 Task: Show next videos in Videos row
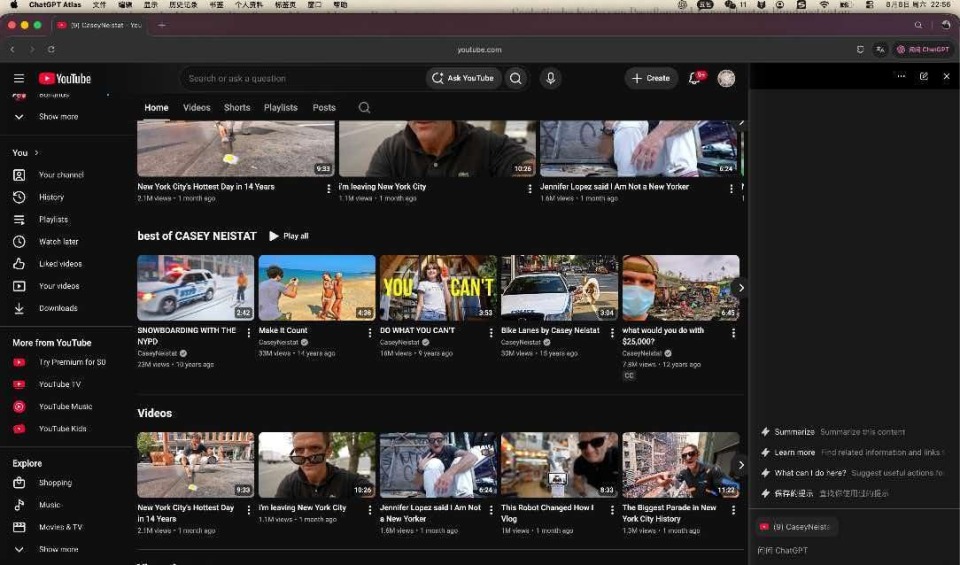[x=741, y=465]
